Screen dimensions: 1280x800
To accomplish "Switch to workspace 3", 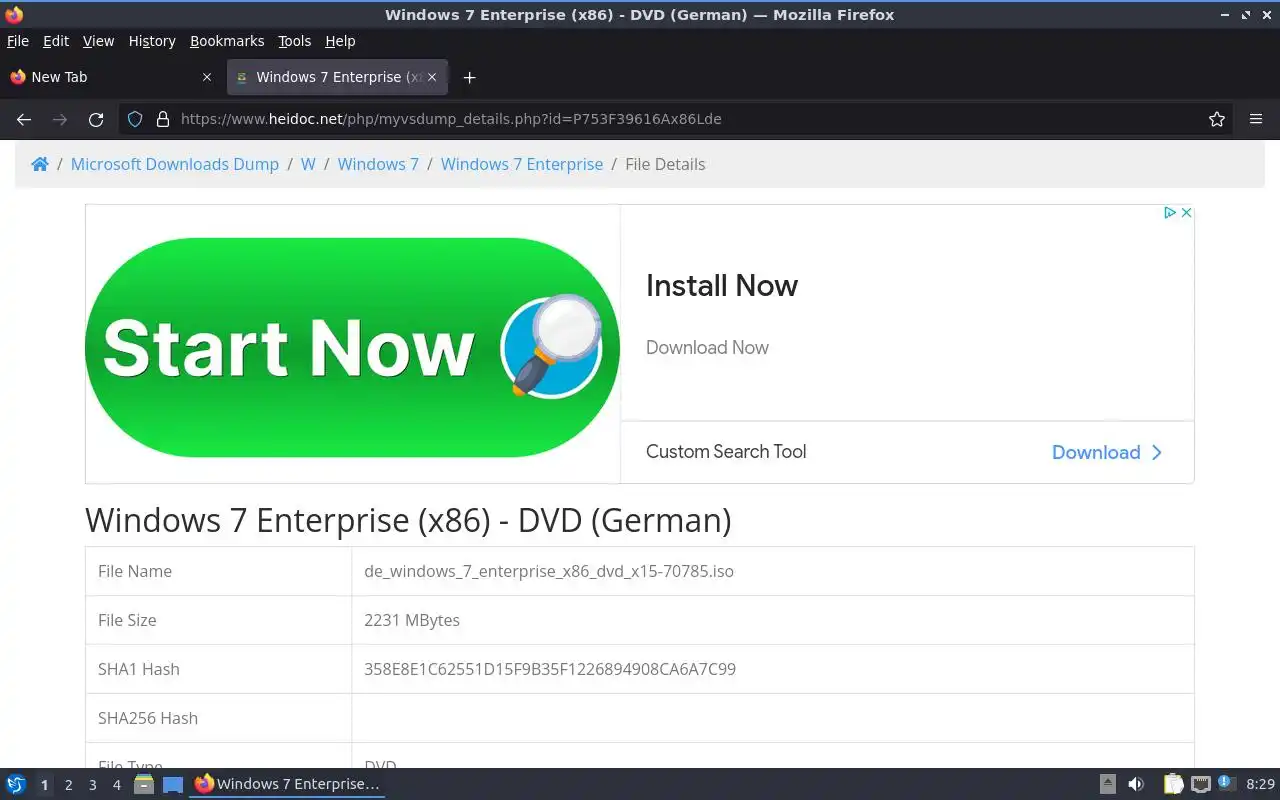I will coord(92,785).
